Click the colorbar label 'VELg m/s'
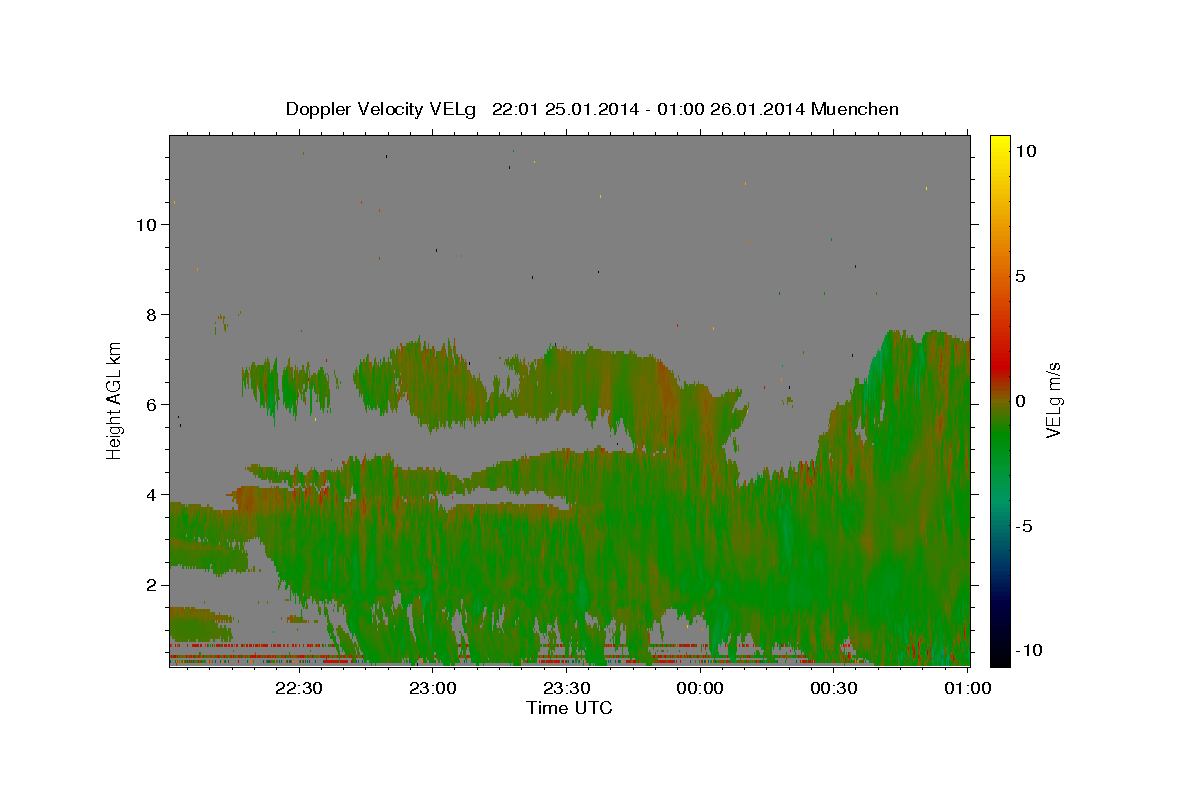The image size is (1200, 800). (x=1053, y=401)
